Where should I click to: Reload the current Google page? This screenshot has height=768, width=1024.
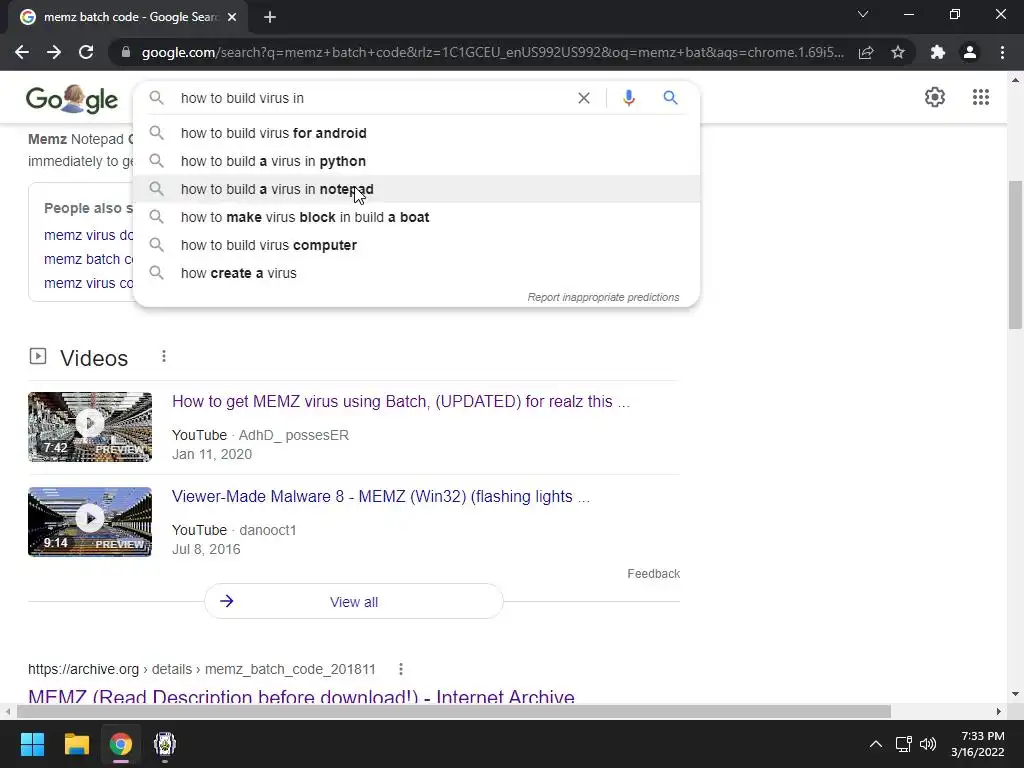click(86, 52)
